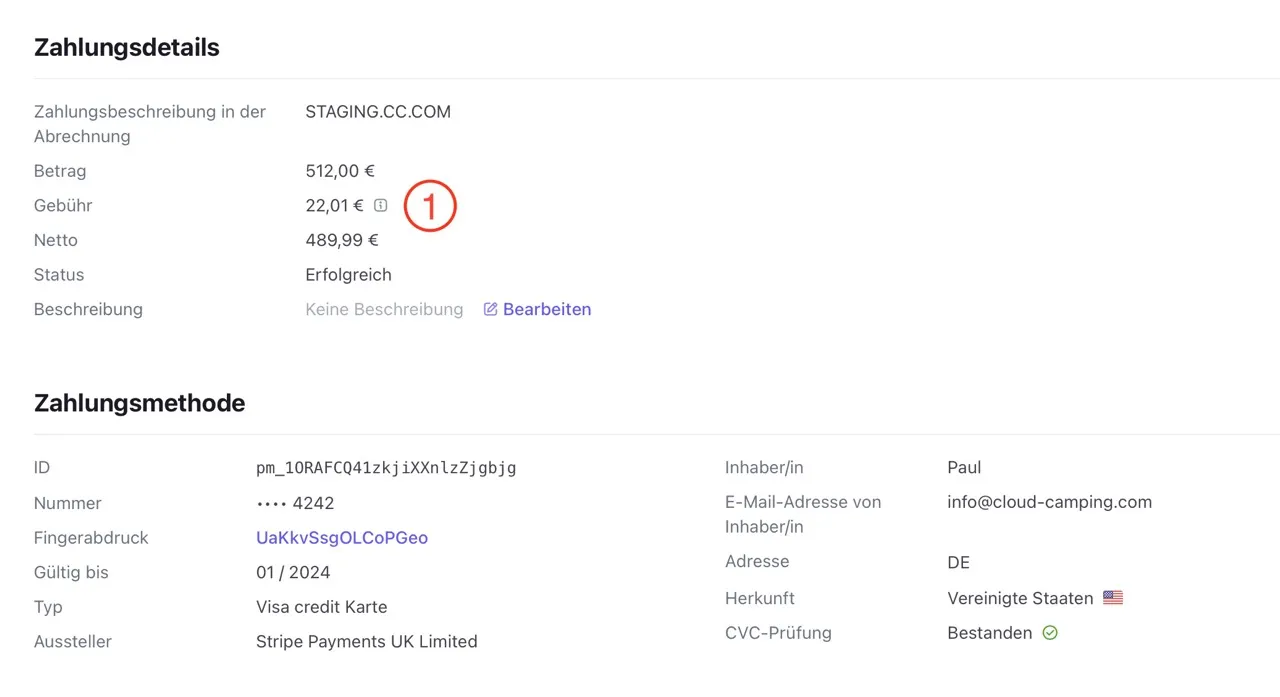Click the Betrag value 512,00 €
Screen dimensions: 1280x697
340,171
